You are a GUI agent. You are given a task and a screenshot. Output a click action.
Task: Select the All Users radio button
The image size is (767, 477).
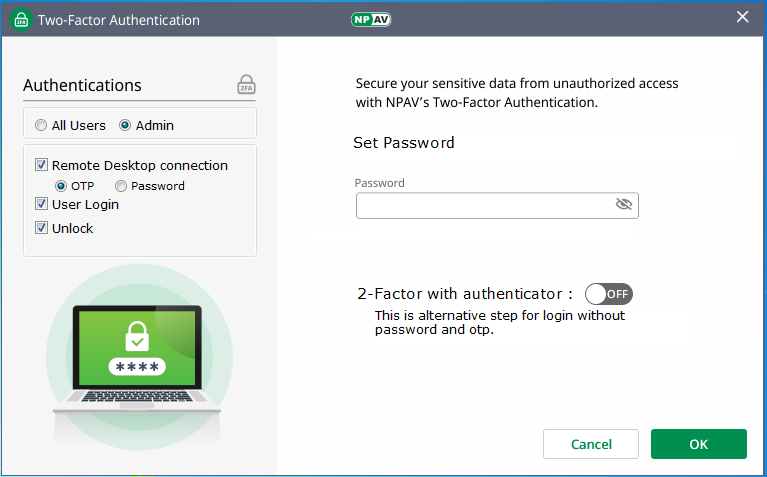tap(41, 126)
